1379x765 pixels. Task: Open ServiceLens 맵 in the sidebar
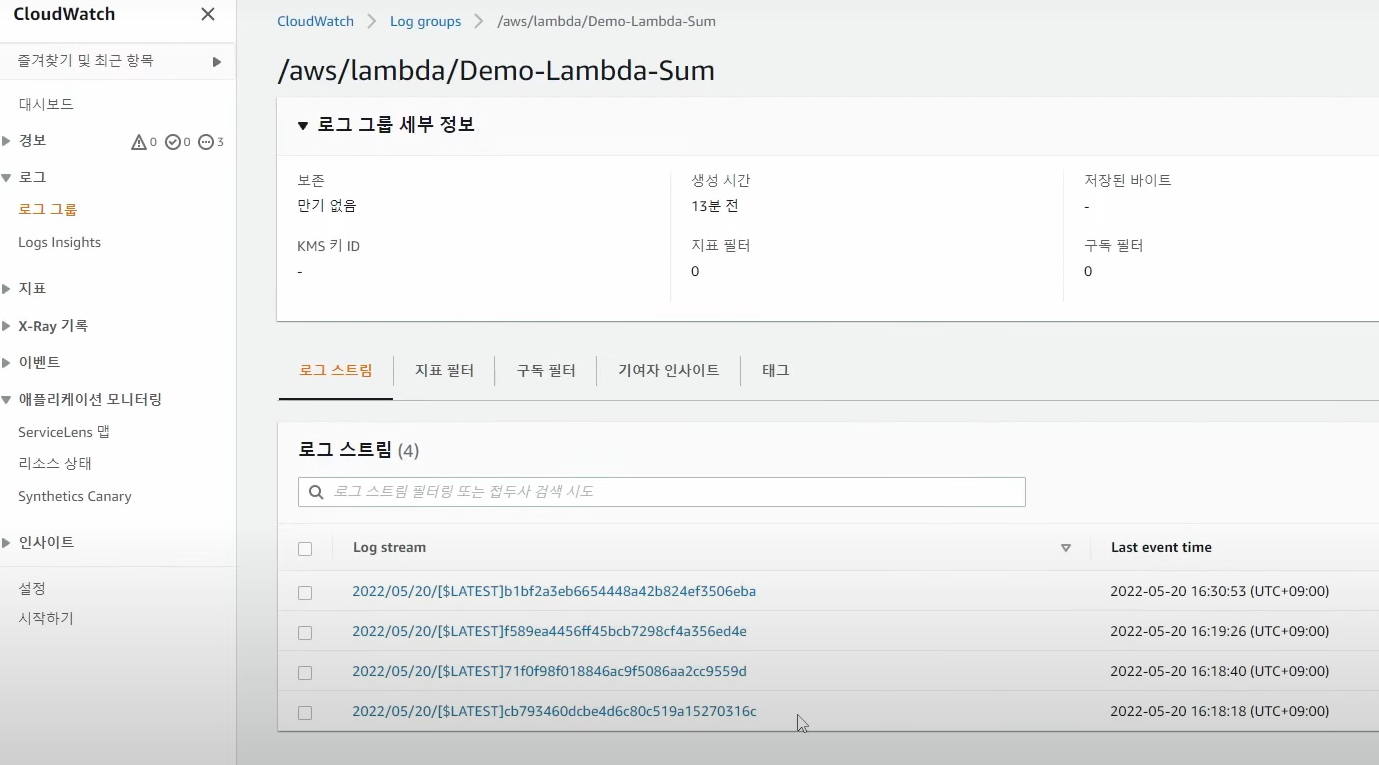click(64, 432)
